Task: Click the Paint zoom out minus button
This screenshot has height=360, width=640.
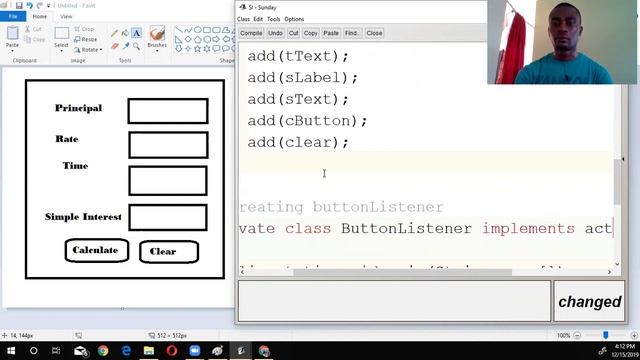Action: point(577,336)
